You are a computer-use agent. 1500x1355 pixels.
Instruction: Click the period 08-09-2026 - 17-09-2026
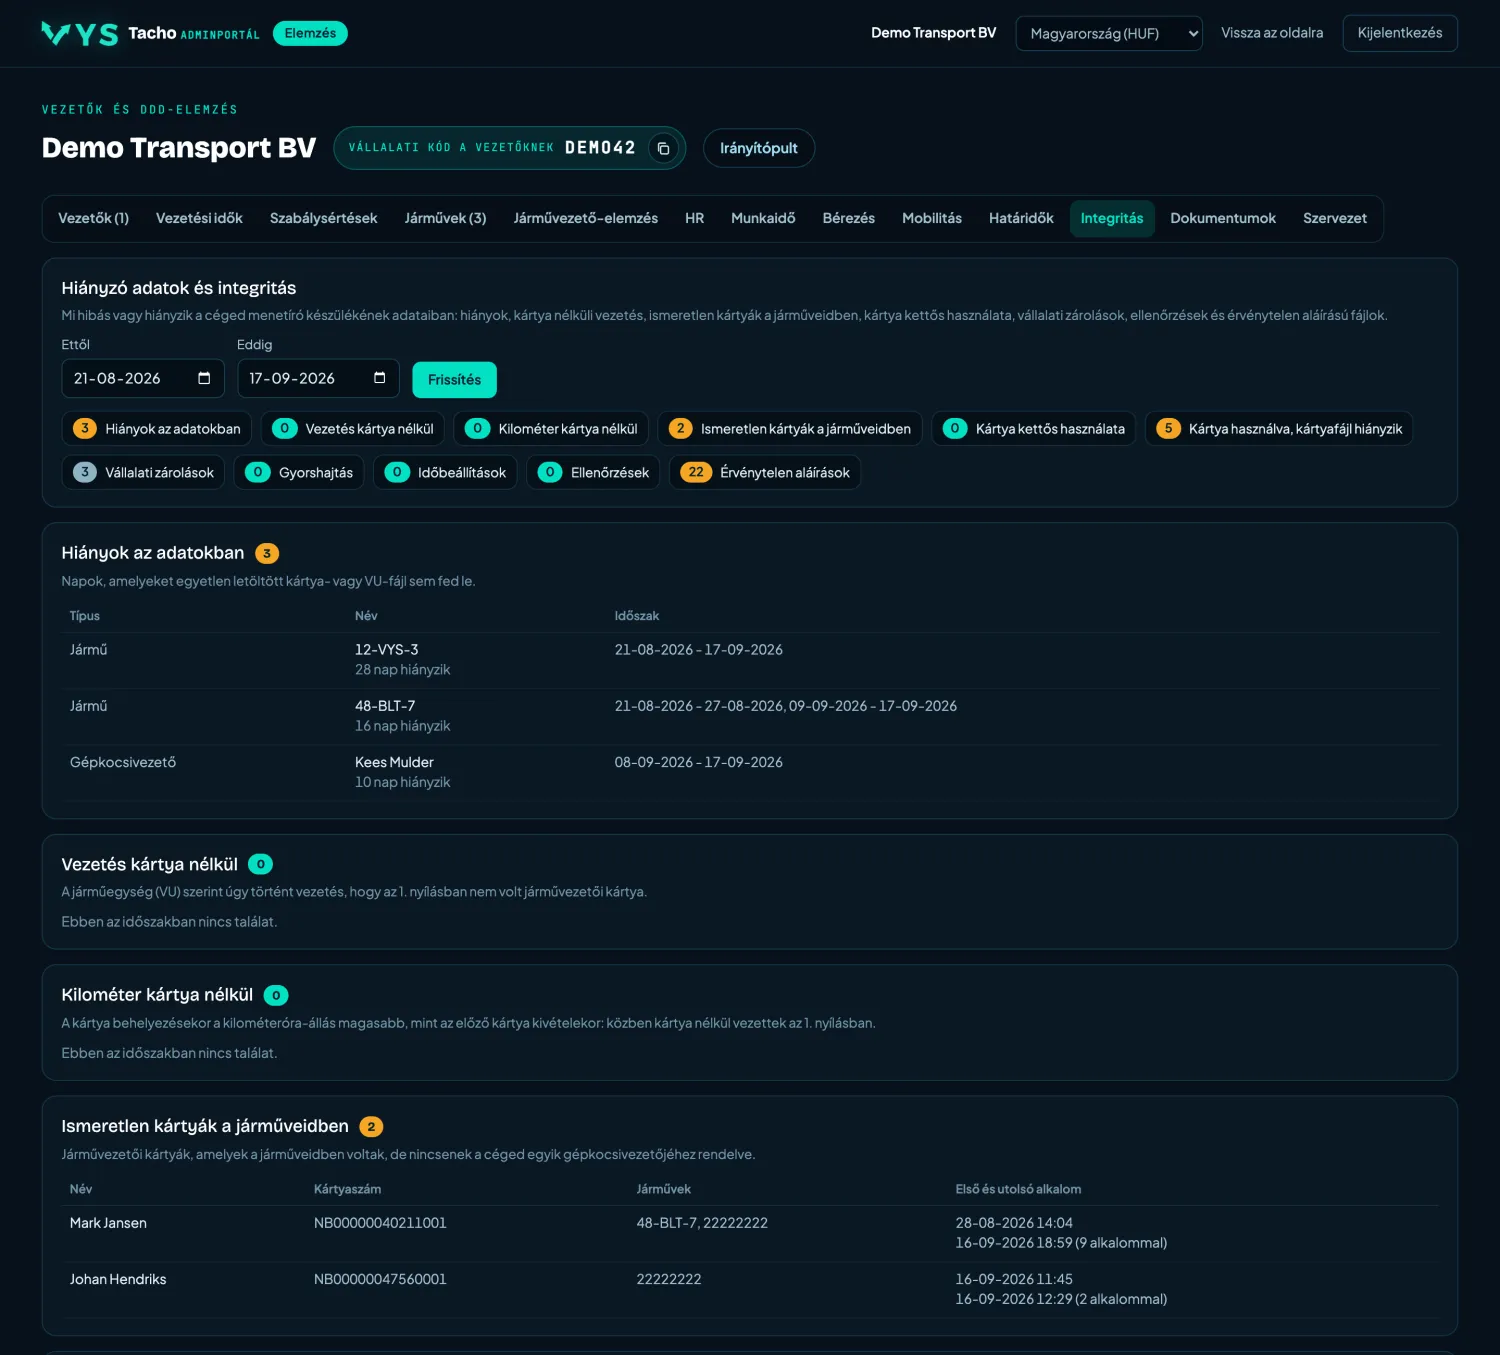point(699,762)
